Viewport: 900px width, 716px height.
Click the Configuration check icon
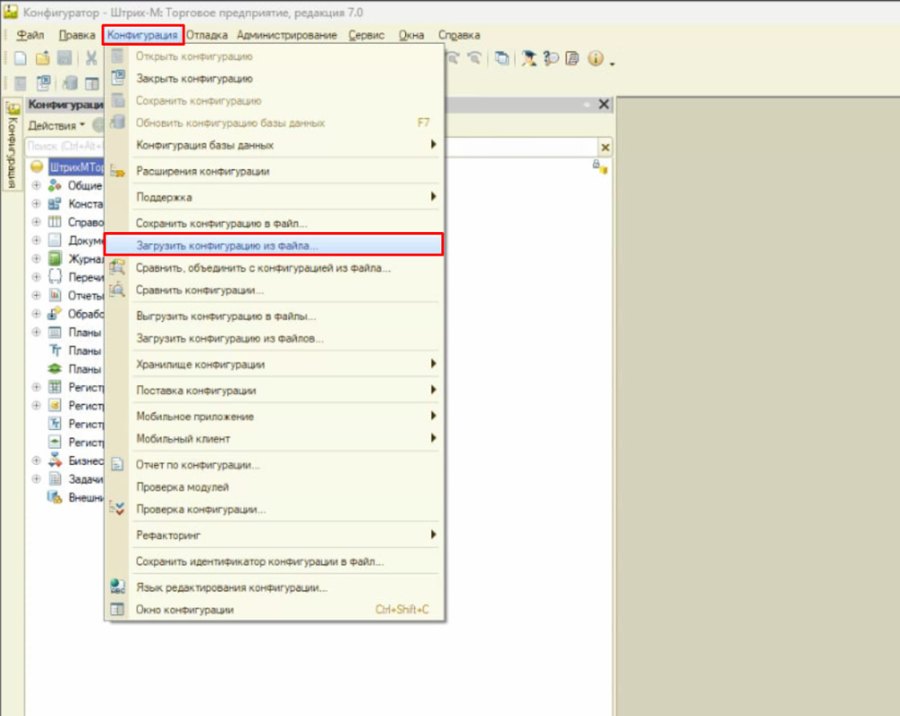[117, 509]
